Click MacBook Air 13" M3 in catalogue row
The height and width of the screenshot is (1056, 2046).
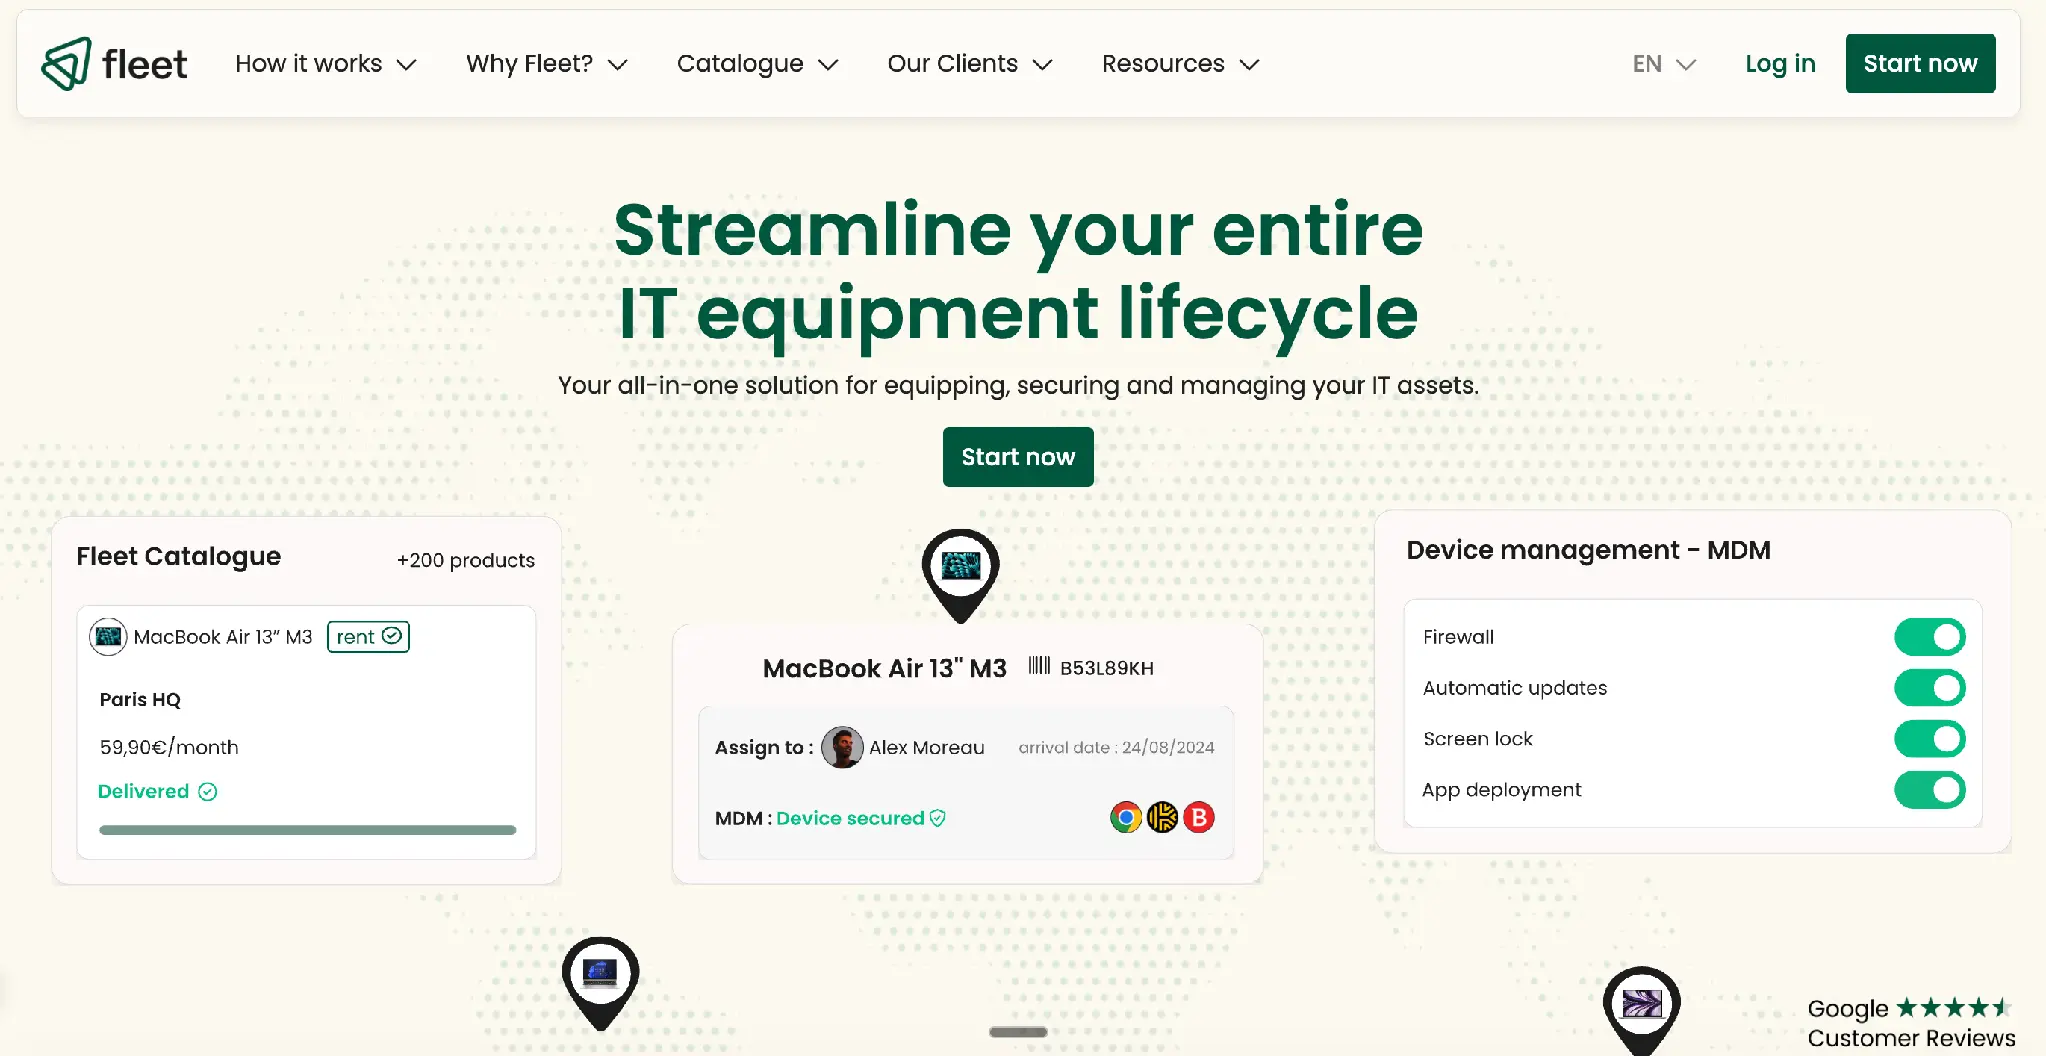pos(222,637)
